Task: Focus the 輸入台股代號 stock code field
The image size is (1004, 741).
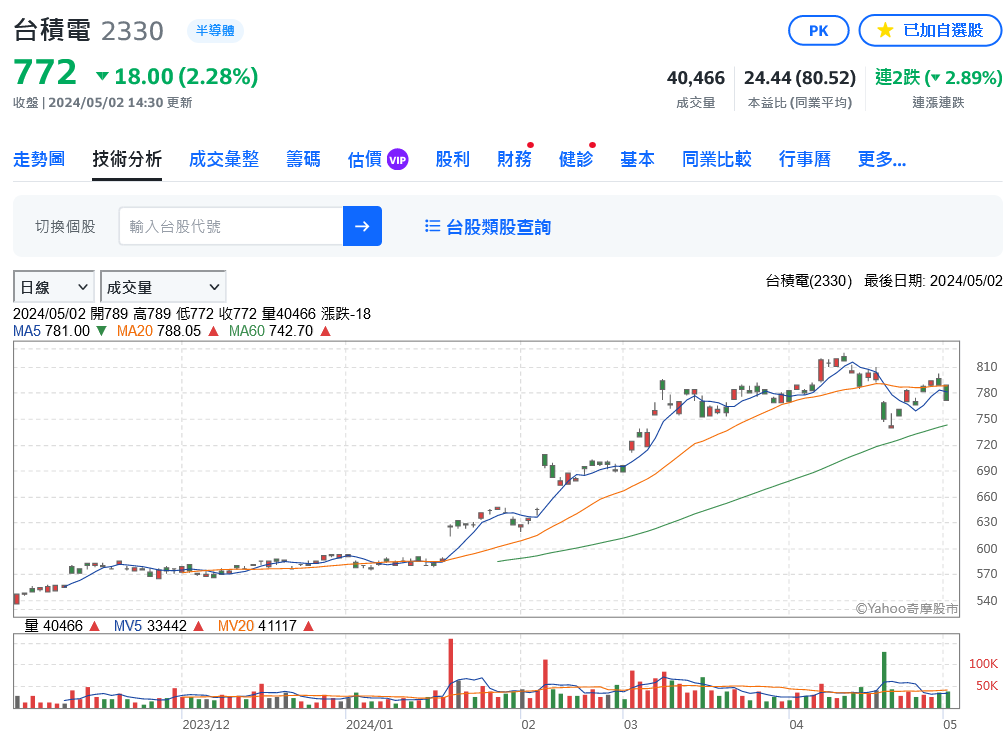Action: click(231, 226)
